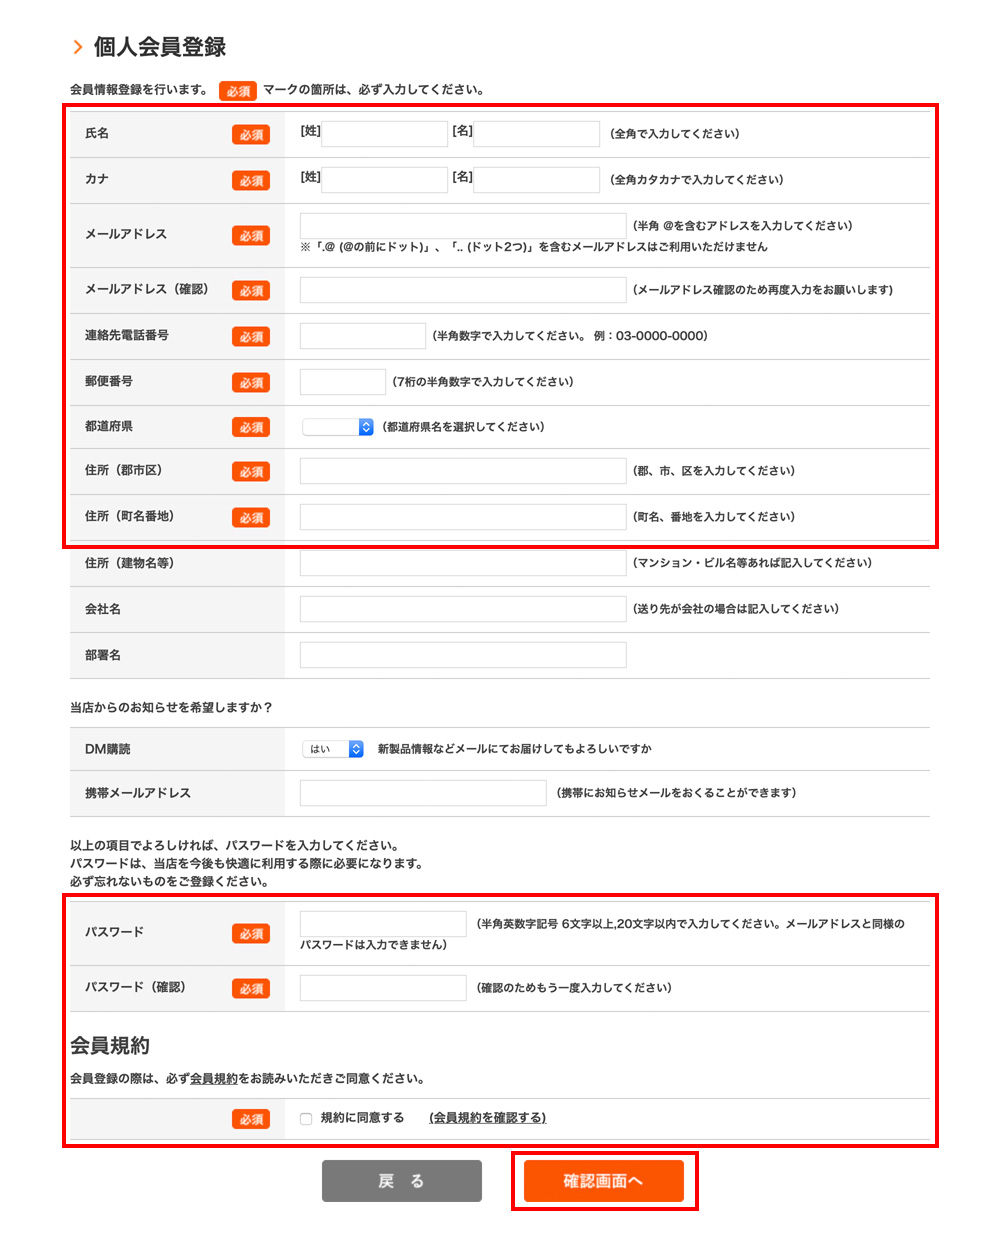Tick the 規約に同意する checkbox
Image resolution: width=1000 pixels, height=1237 pixels.
click(x=306, y=1119)
